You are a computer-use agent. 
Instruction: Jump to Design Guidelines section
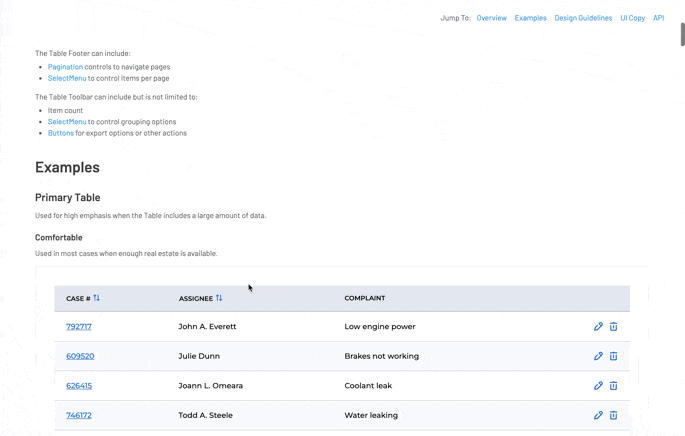click(583, 18)
